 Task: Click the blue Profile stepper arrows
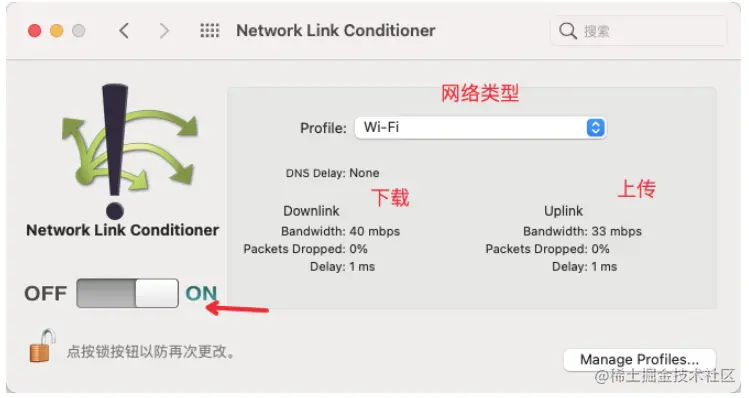[x=595, y=128]
